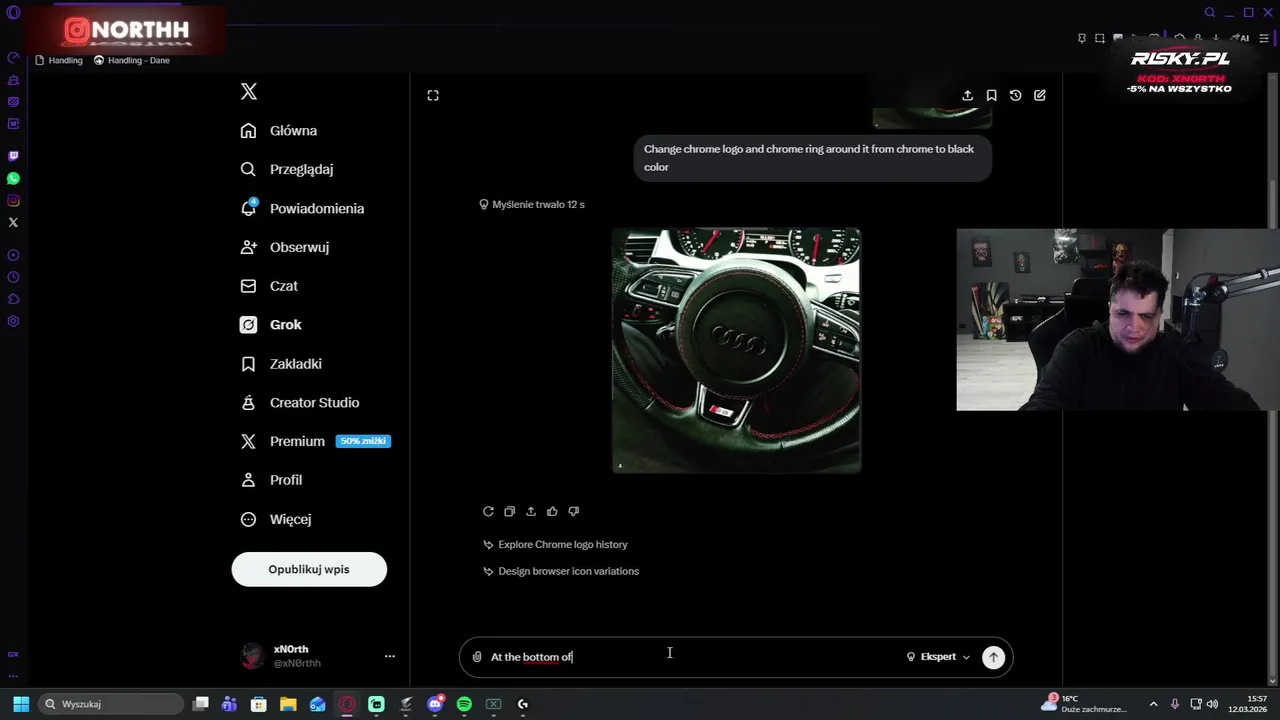The image size is (1280, 720).
Task: Share the Grok conversation
Action: 967,95
